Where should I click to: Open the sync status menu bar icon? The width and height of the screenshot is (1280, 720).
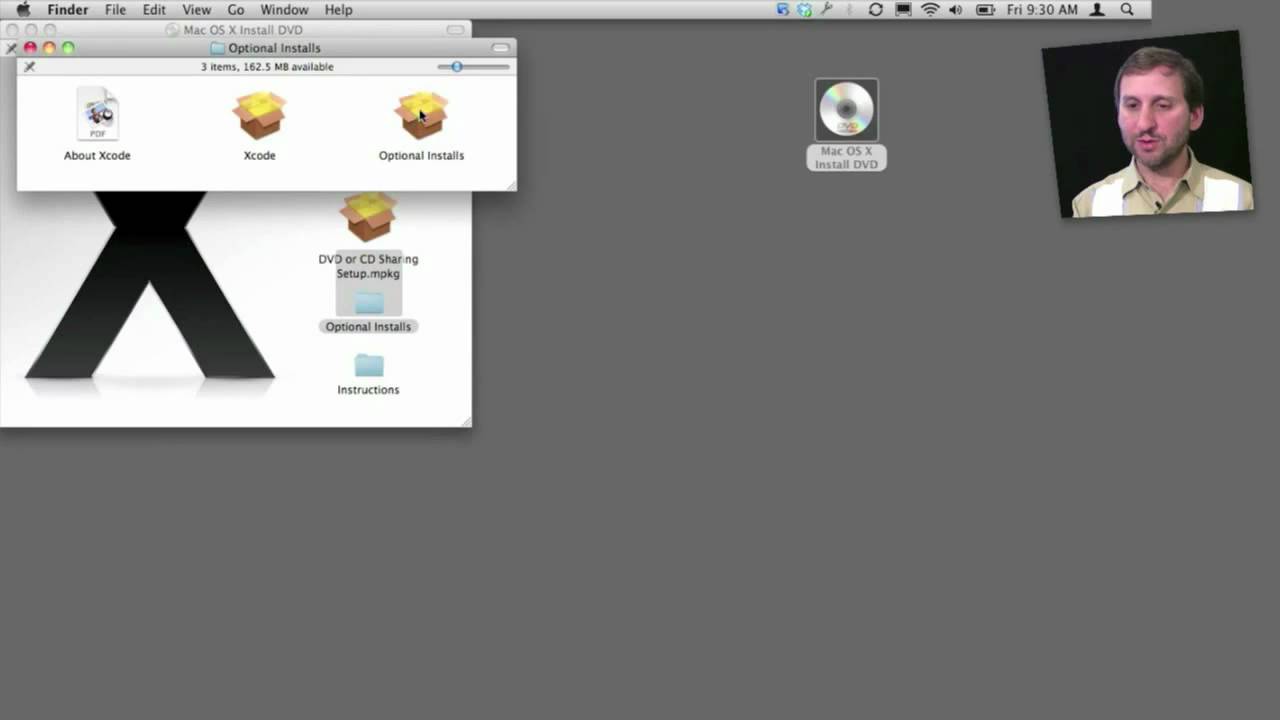[875, 10]
